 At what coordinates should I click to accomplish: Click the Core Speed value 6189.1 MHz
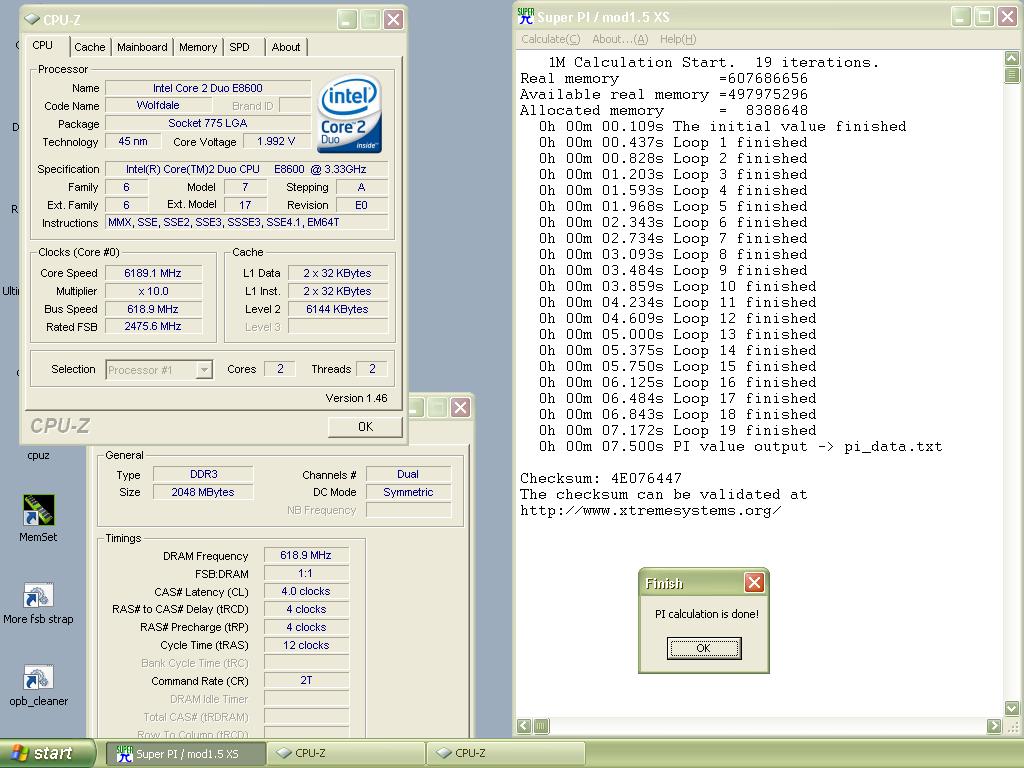[153, 273]
